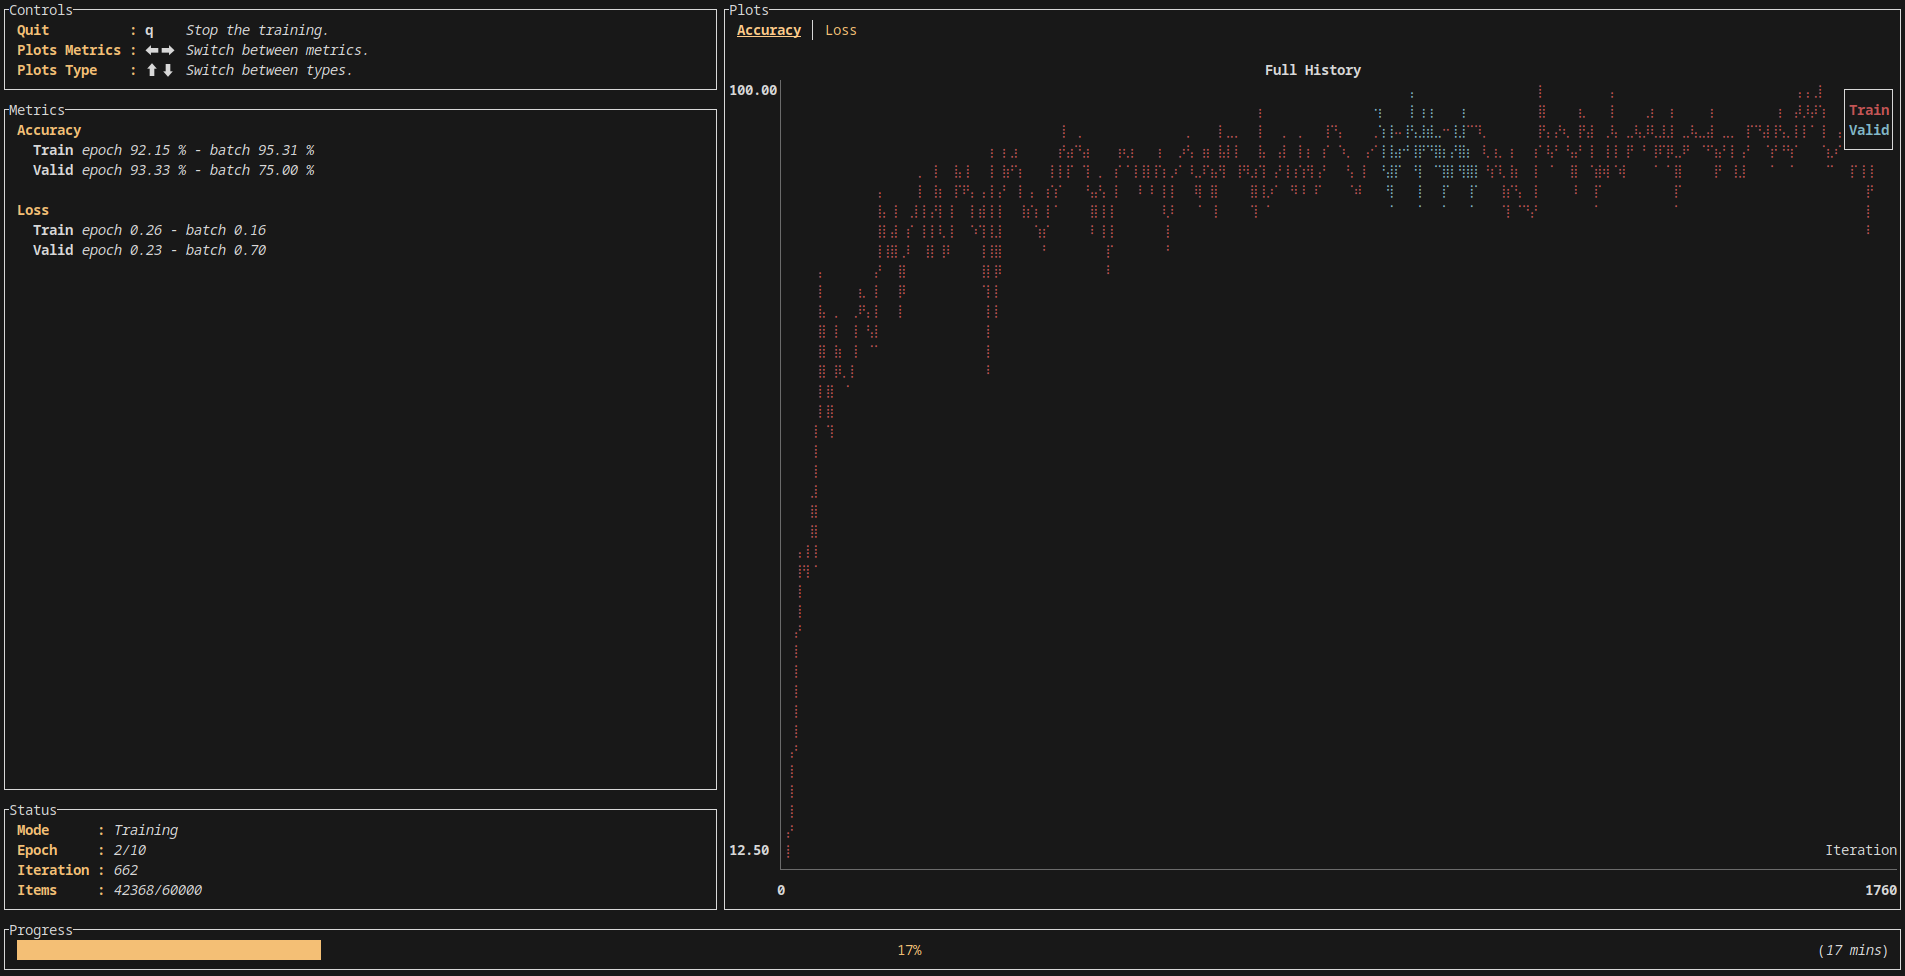Screen dimensions: 1905x976
Task: Click the Train entry in the plot legend
Action: 1868,110
